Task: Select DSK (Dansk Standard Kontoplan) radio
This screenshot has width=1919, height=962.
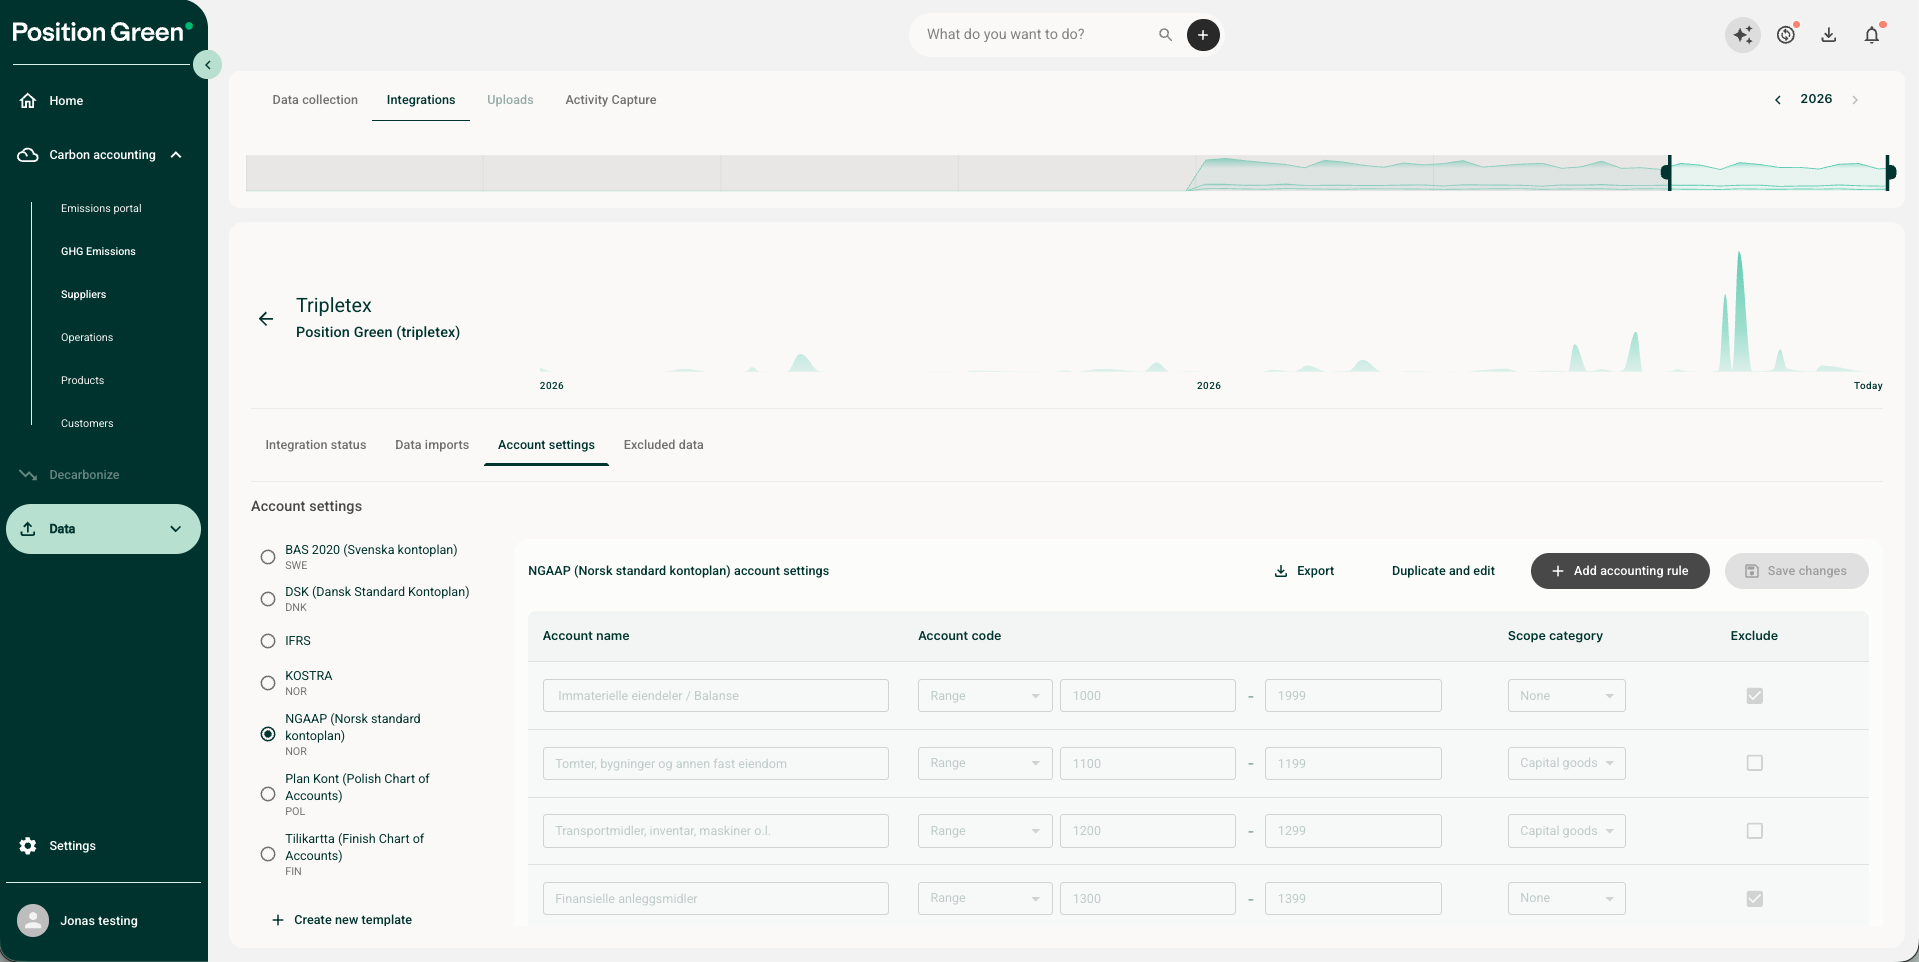Action: 268,599
